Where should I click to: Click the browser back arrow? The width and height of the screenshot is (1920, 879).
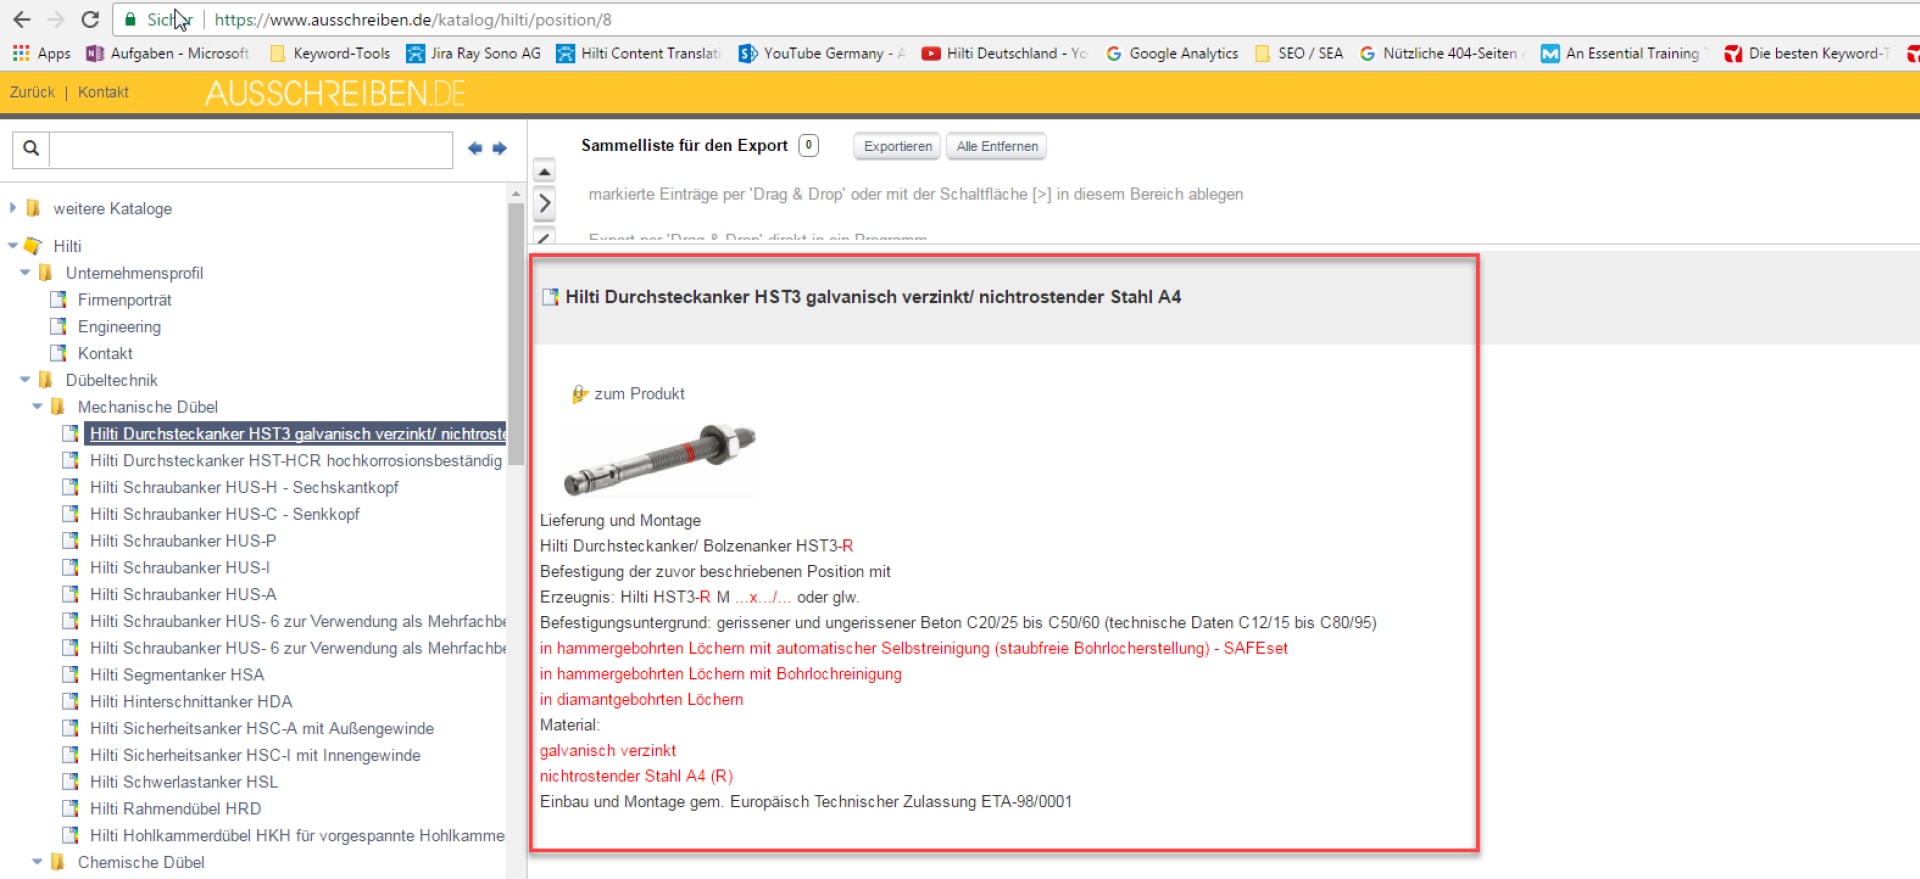pos(22,19)
